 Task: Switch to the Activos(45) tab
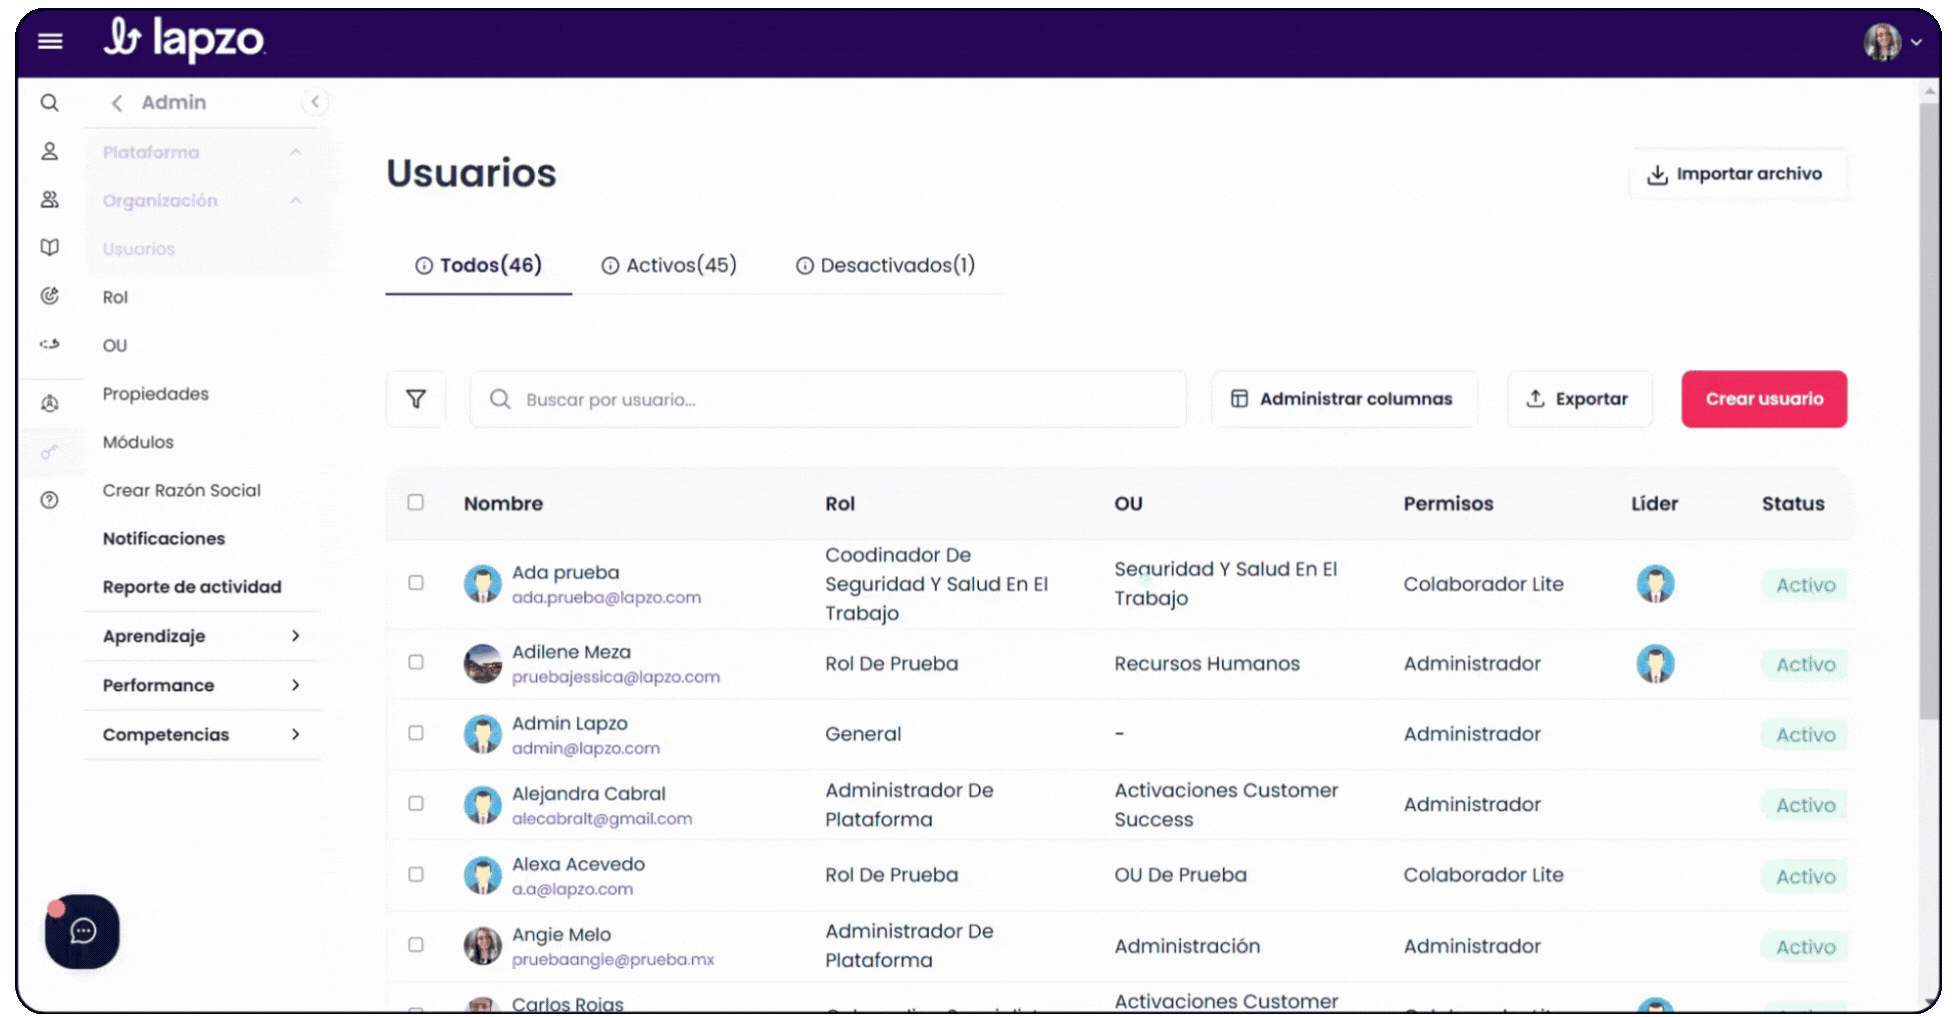[x=669, y=265]
